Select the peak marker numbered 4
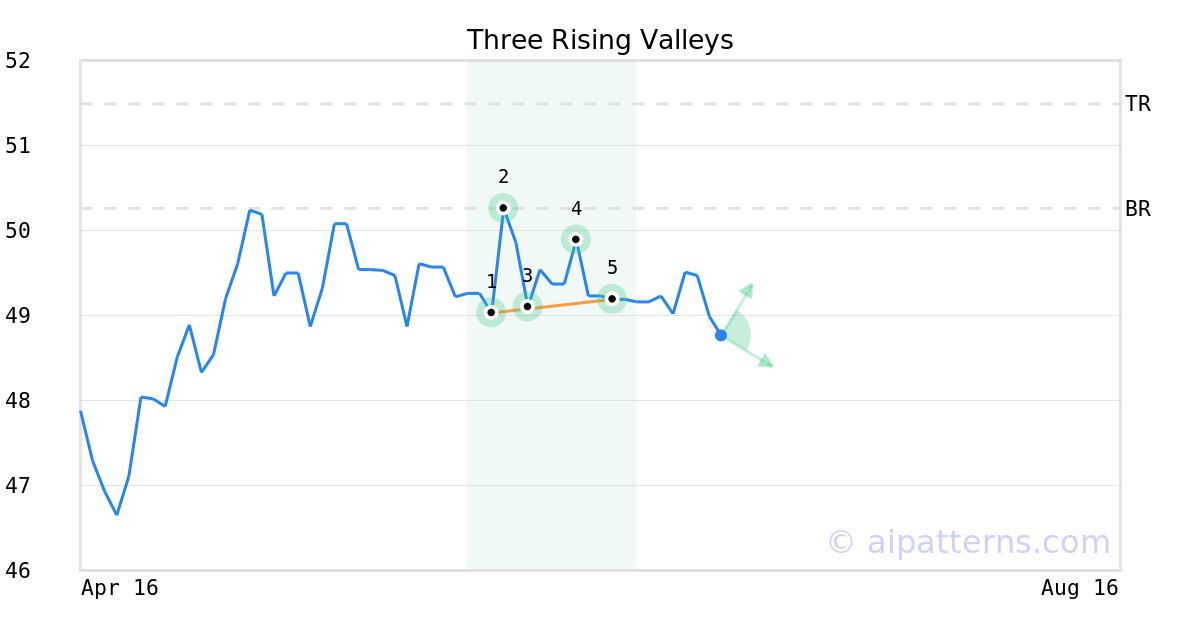The width and height of the screenshot is (1200, 630). tap(576, 239)
